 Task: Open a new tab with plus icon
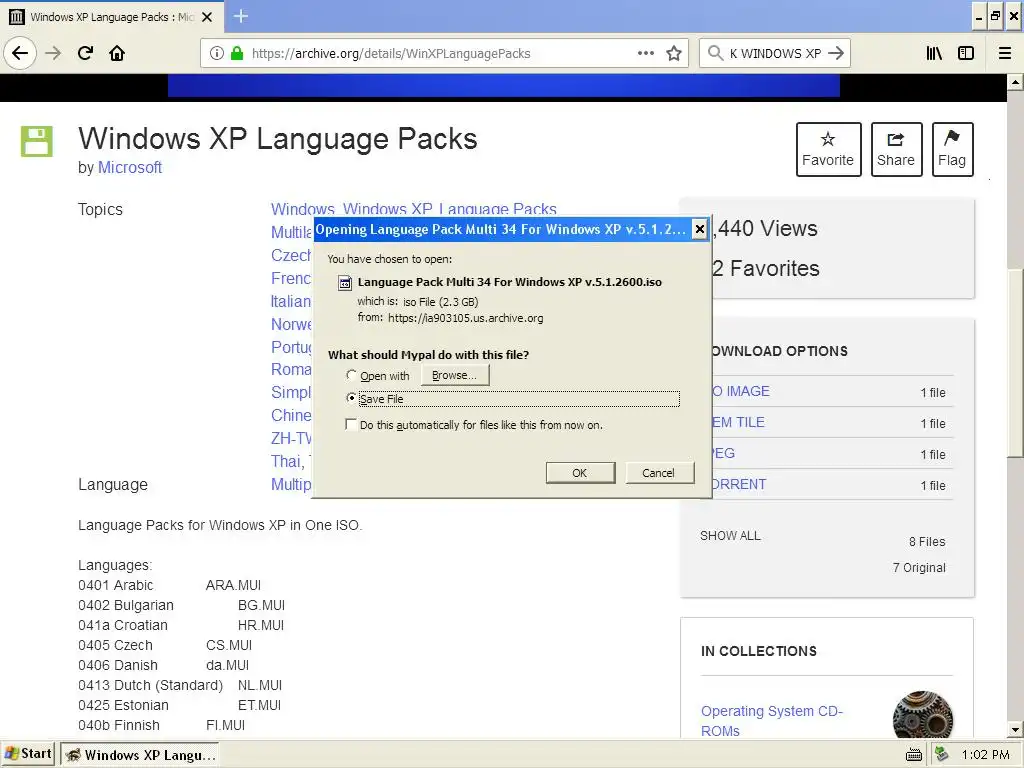[x=240, y=16]
